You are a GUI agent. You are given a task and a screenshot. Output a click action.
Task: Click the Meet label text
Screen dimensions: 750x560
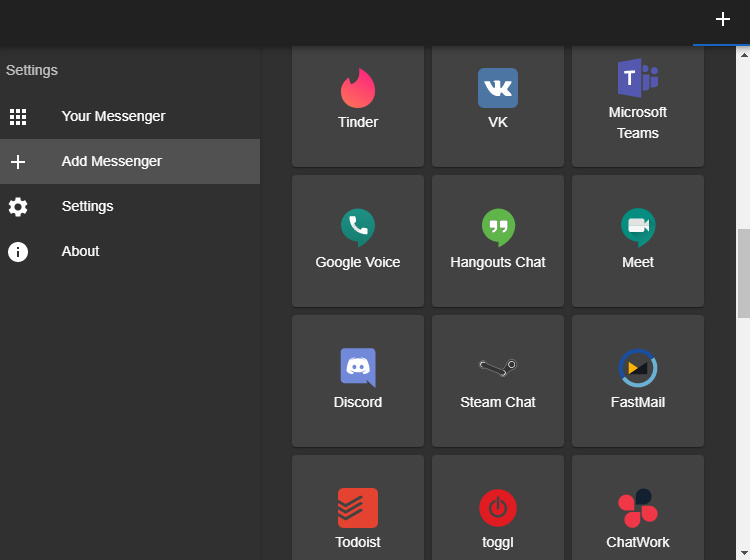pos(638,262)
